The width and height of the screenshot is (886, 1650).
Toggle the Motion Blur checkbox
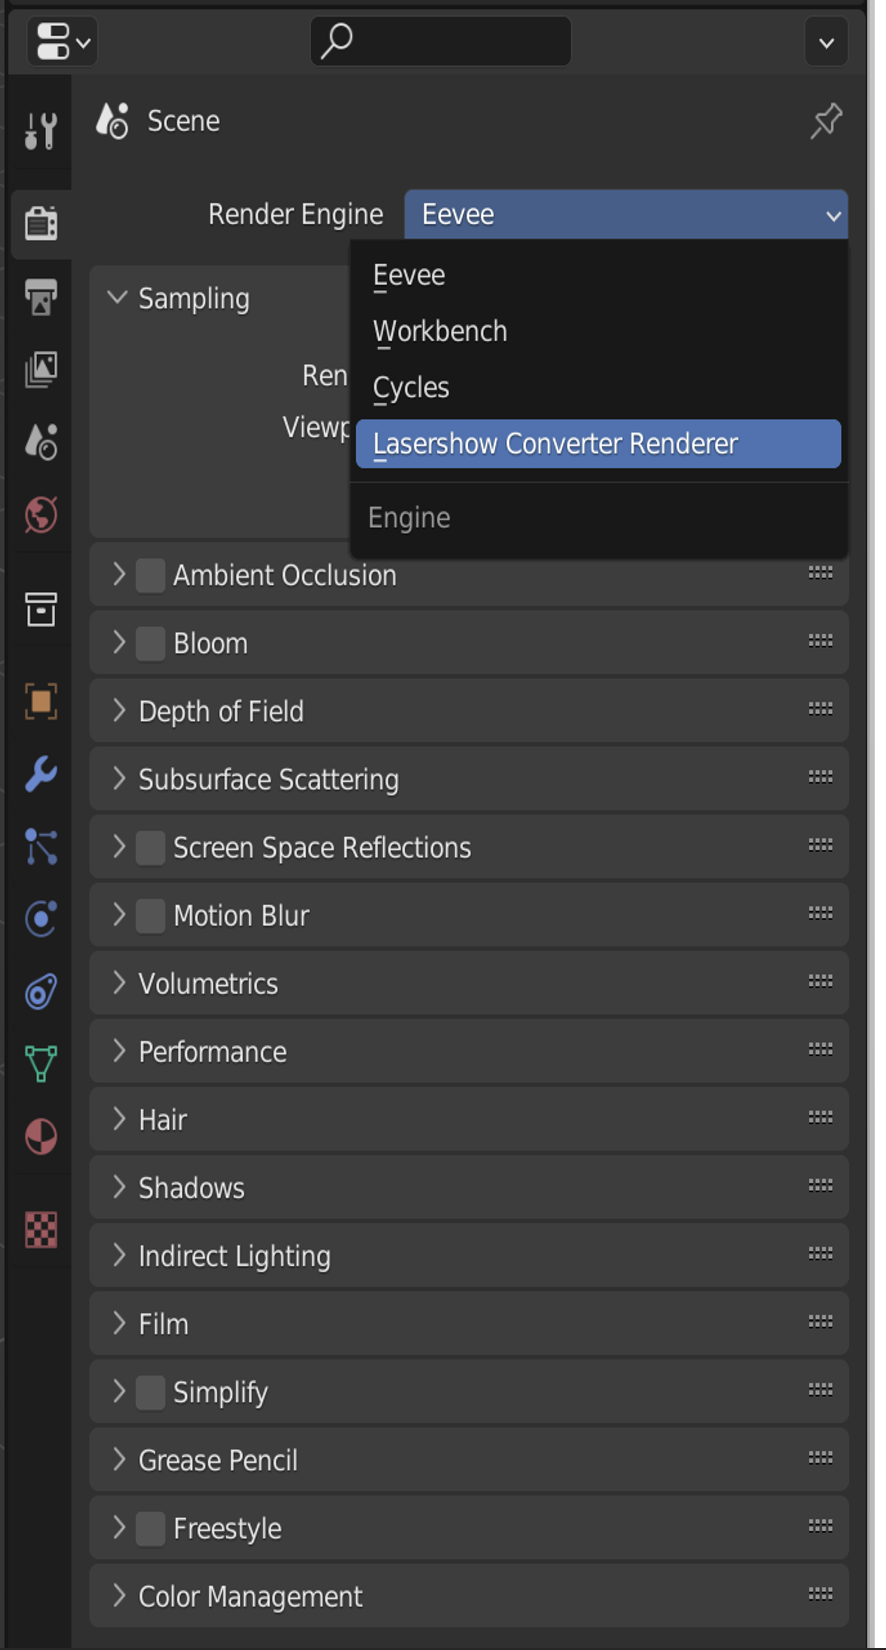point(150,916)
